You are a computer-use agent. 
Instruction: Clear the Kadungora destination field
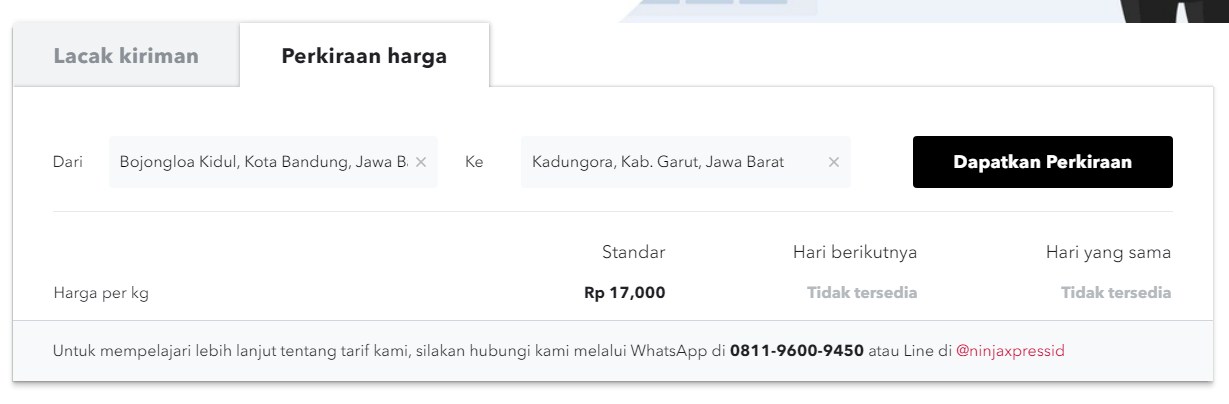[834, 162]
